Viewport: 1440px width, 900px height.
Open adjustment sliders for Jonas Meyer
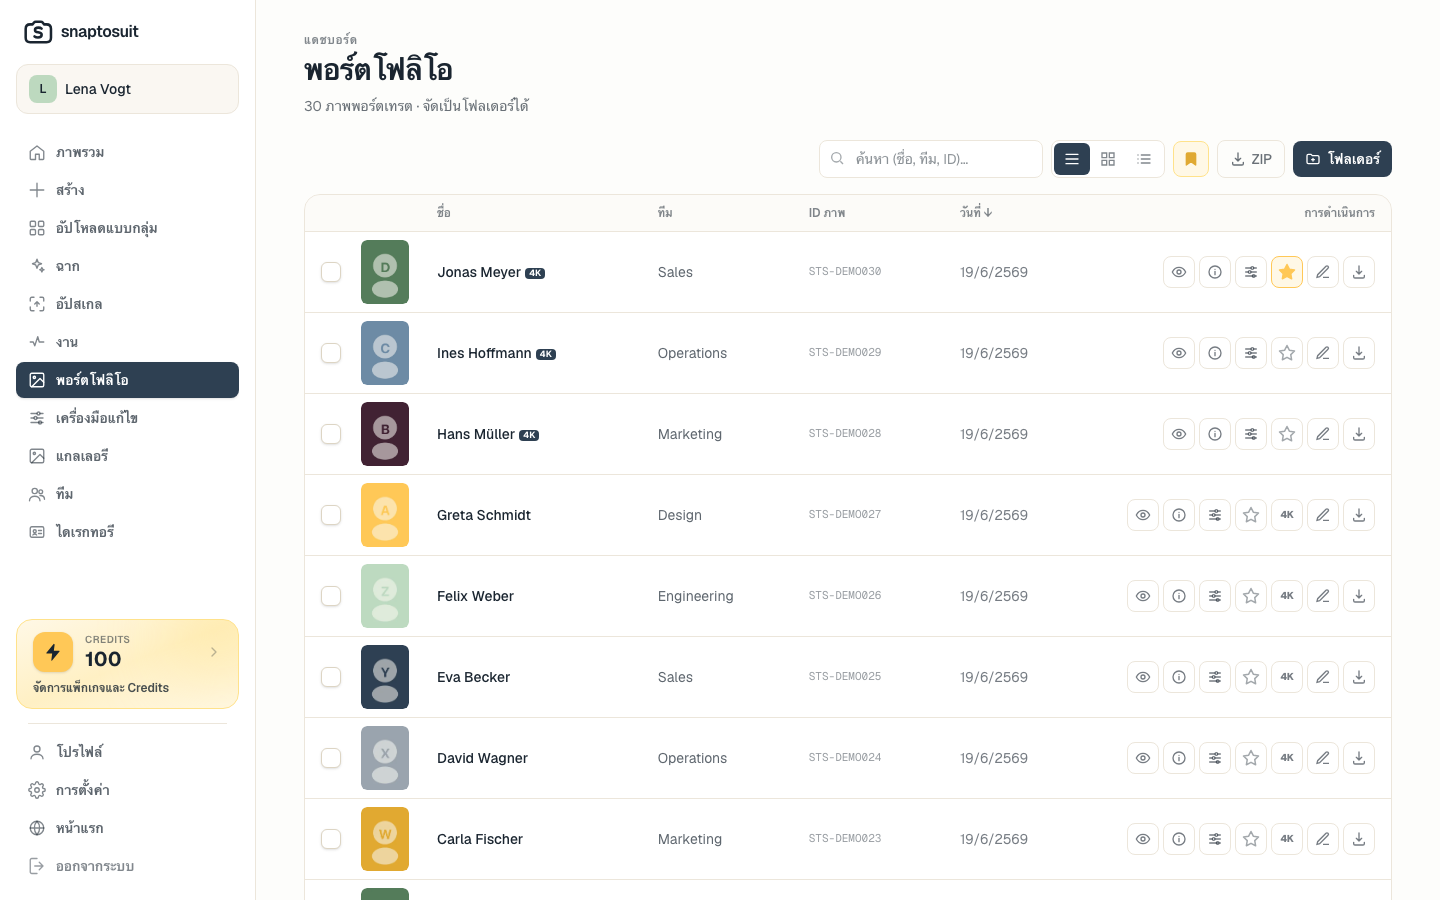pyautogui.click(x=1251, y=272)
